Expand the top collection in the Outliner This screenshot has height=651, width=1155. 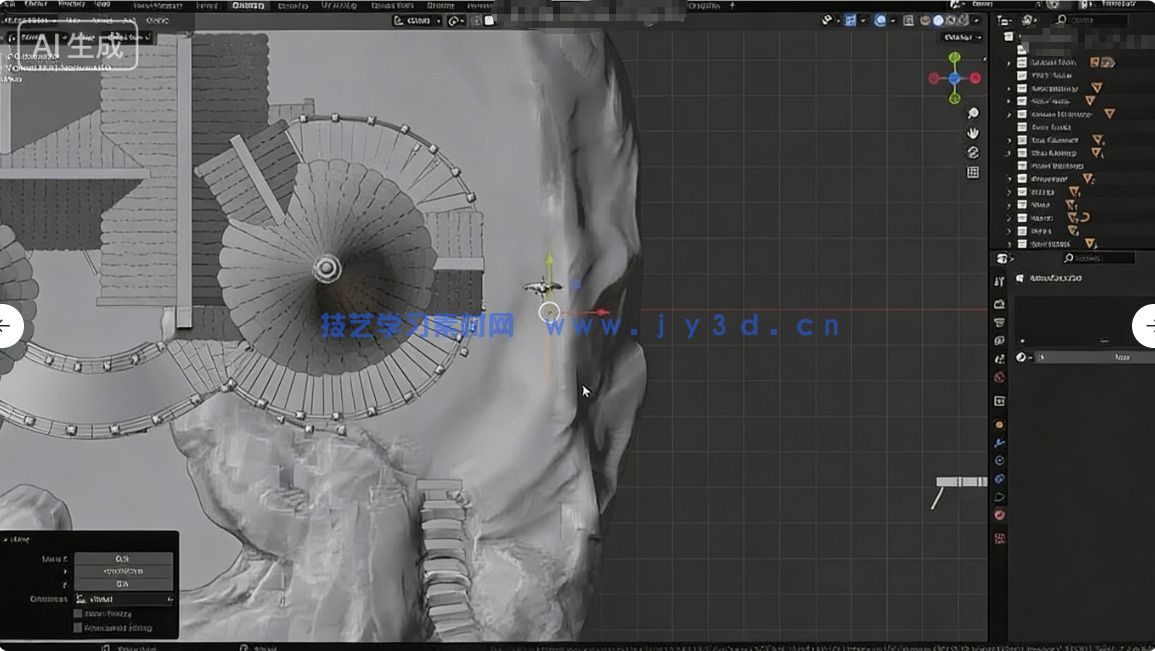[1006, 61]
